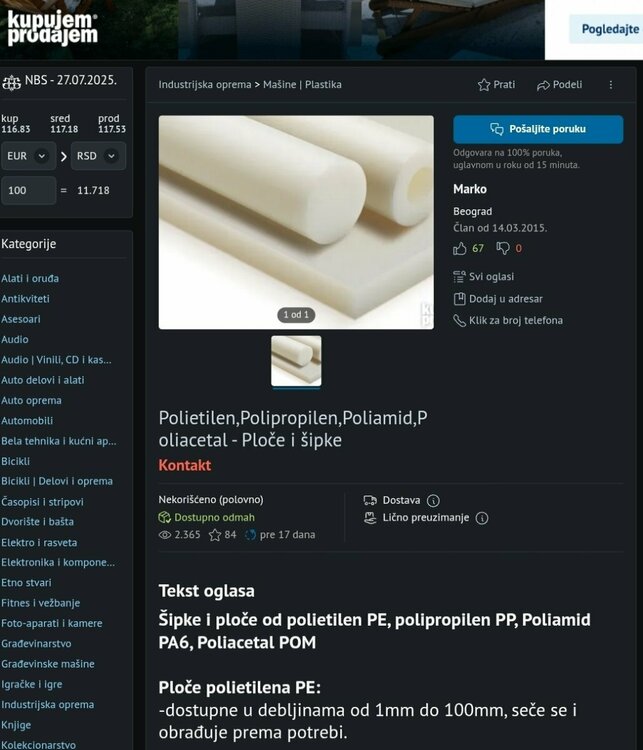
Task: Click Klik za broj telefona
Action: click(x=516, y=320)
